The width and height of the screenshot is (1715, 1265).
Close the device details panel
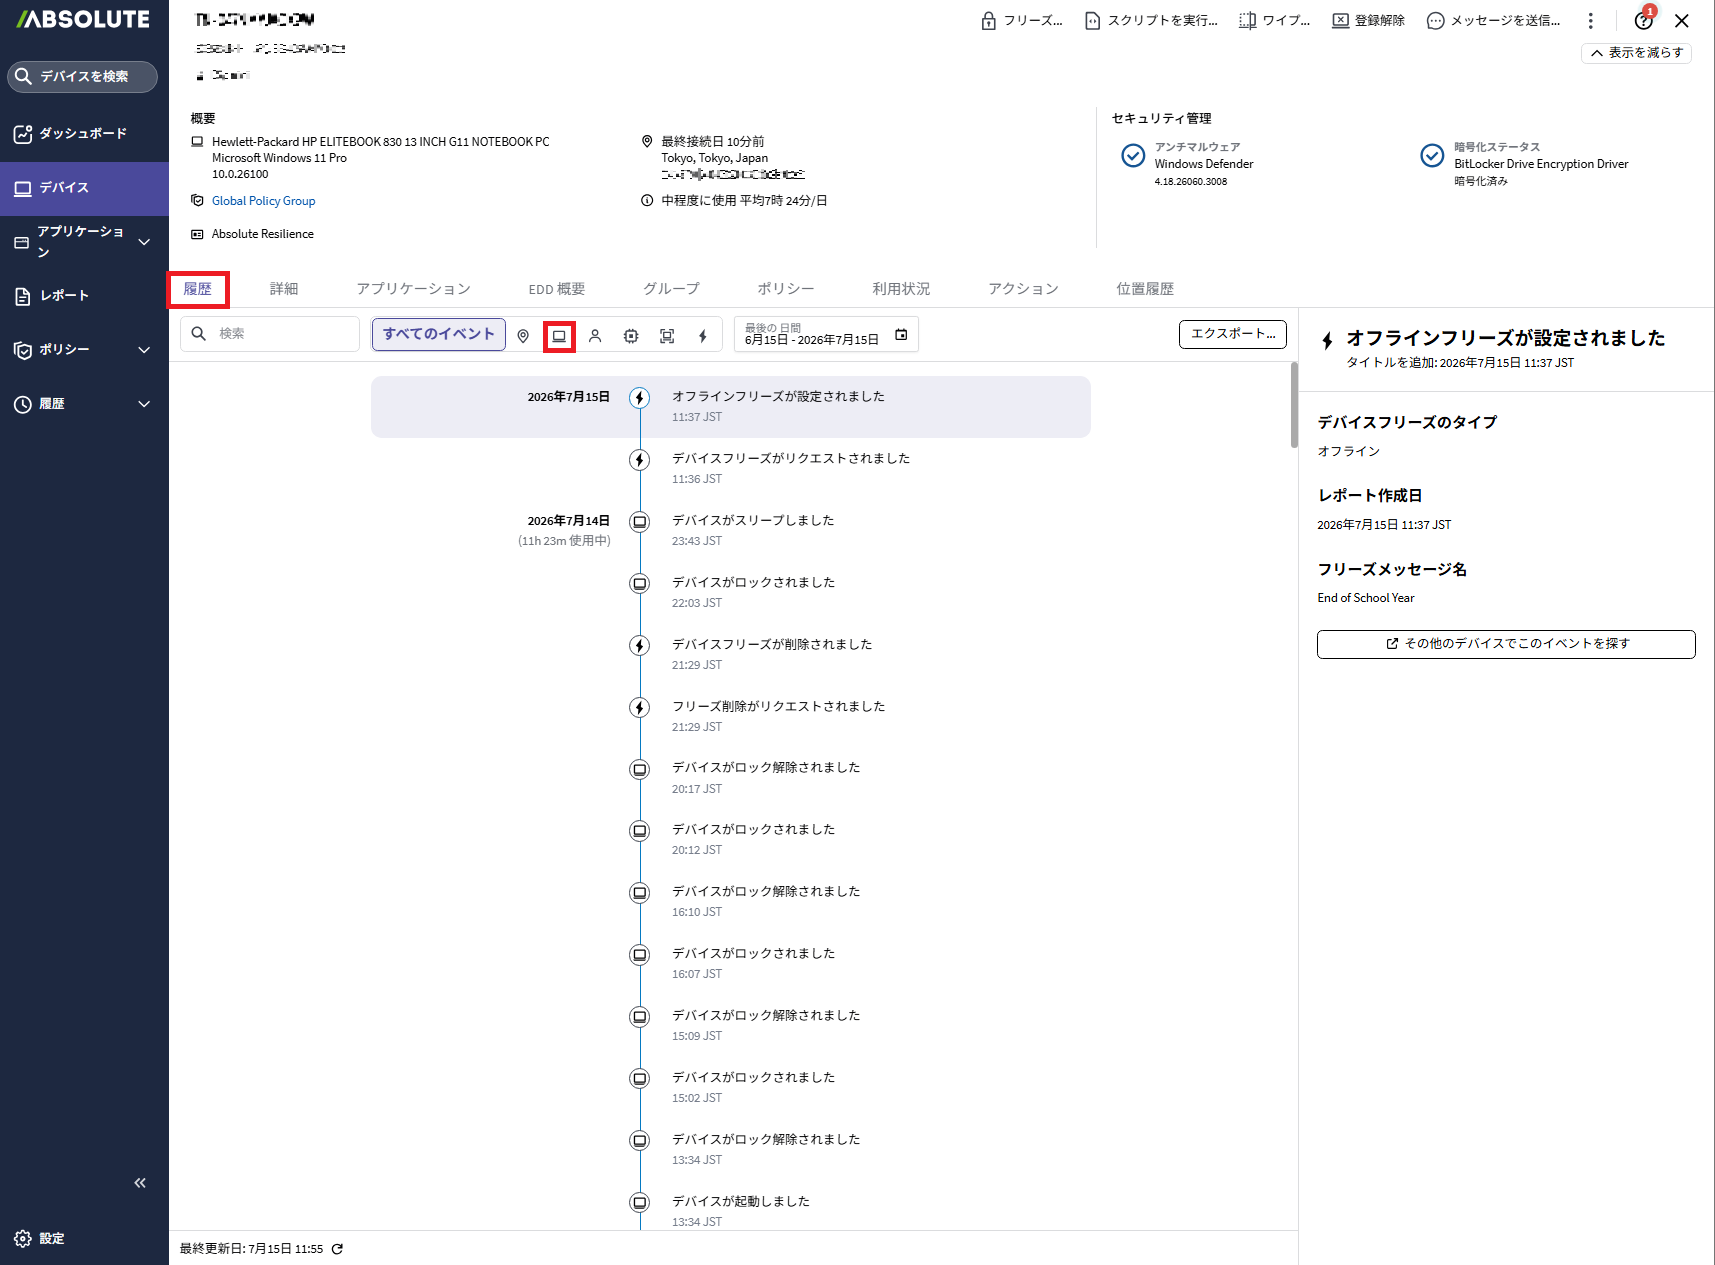[1682, 21]
